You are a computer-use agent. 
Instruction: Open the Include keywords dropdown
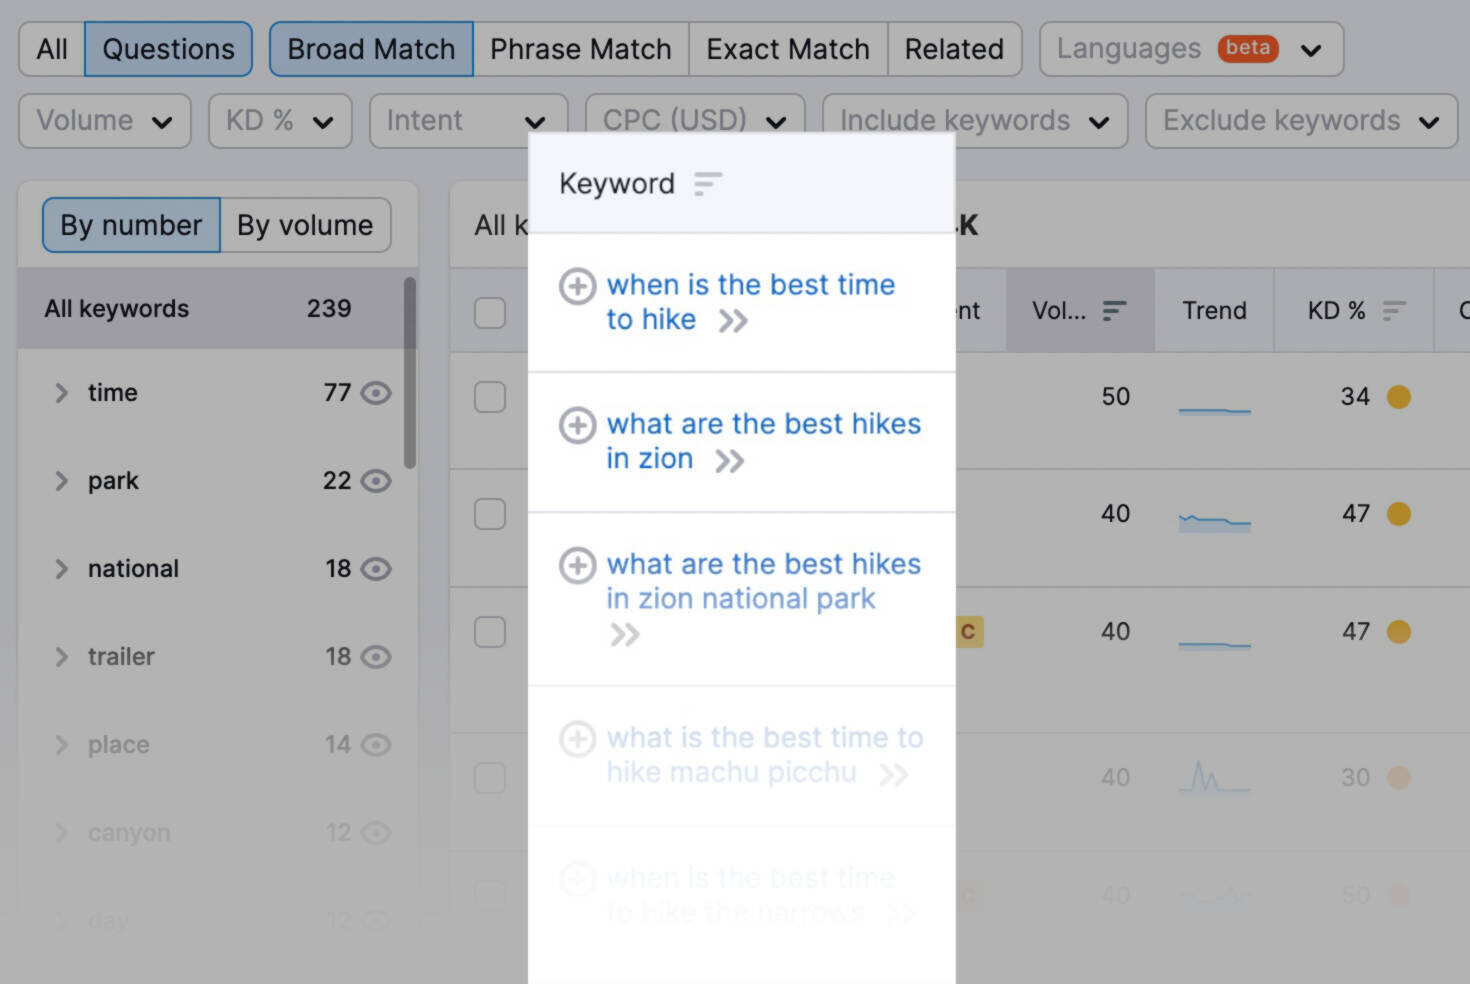(975, 121)
